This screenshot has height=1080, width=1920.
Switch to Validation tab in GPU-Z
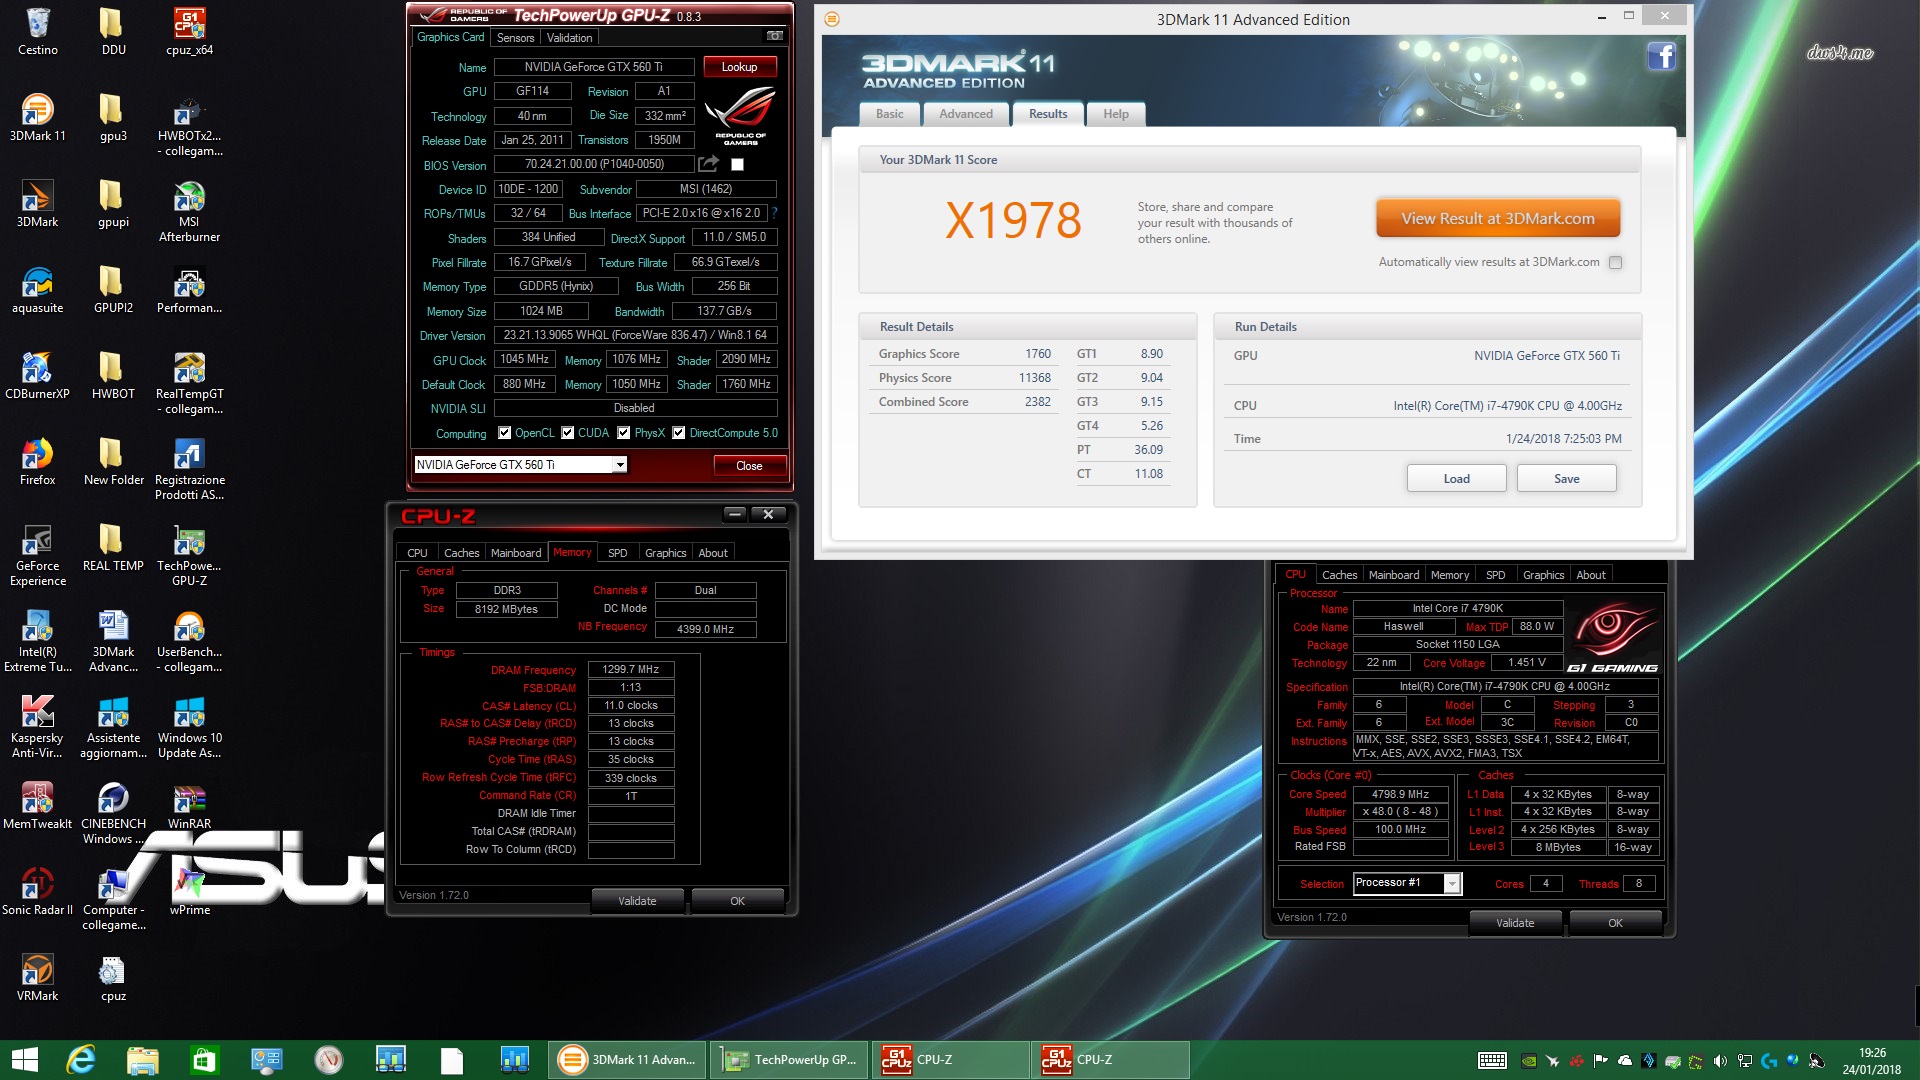point(569,38)
